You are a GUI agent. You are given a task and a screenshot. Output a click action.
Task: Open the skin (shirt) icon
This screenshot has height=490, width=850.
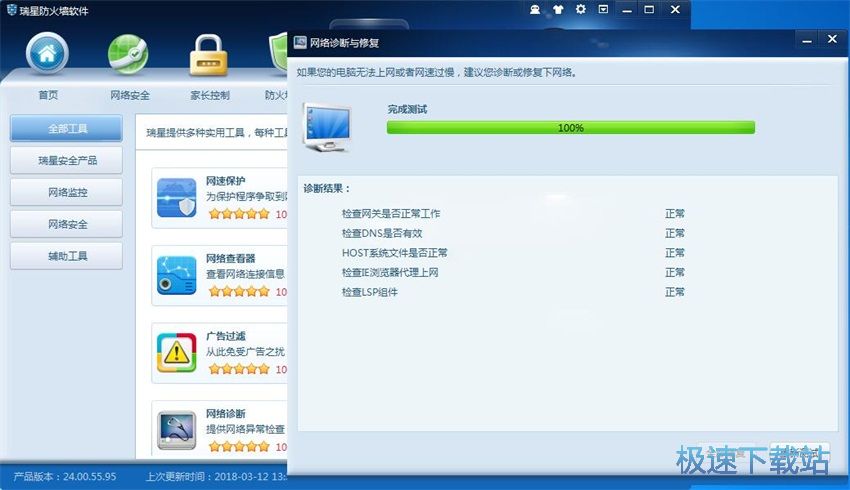[558, 9]
